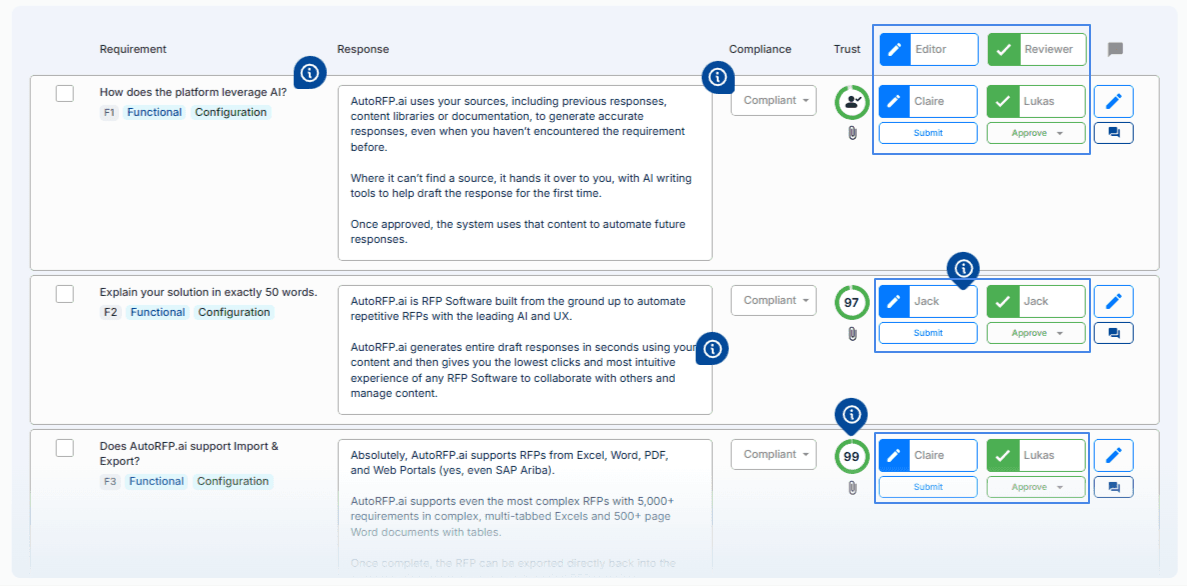Click the green check icon next to Lukas in row F1
Image resolution: width=1187 pixels, height=586 pixels.
[1003, 101]
